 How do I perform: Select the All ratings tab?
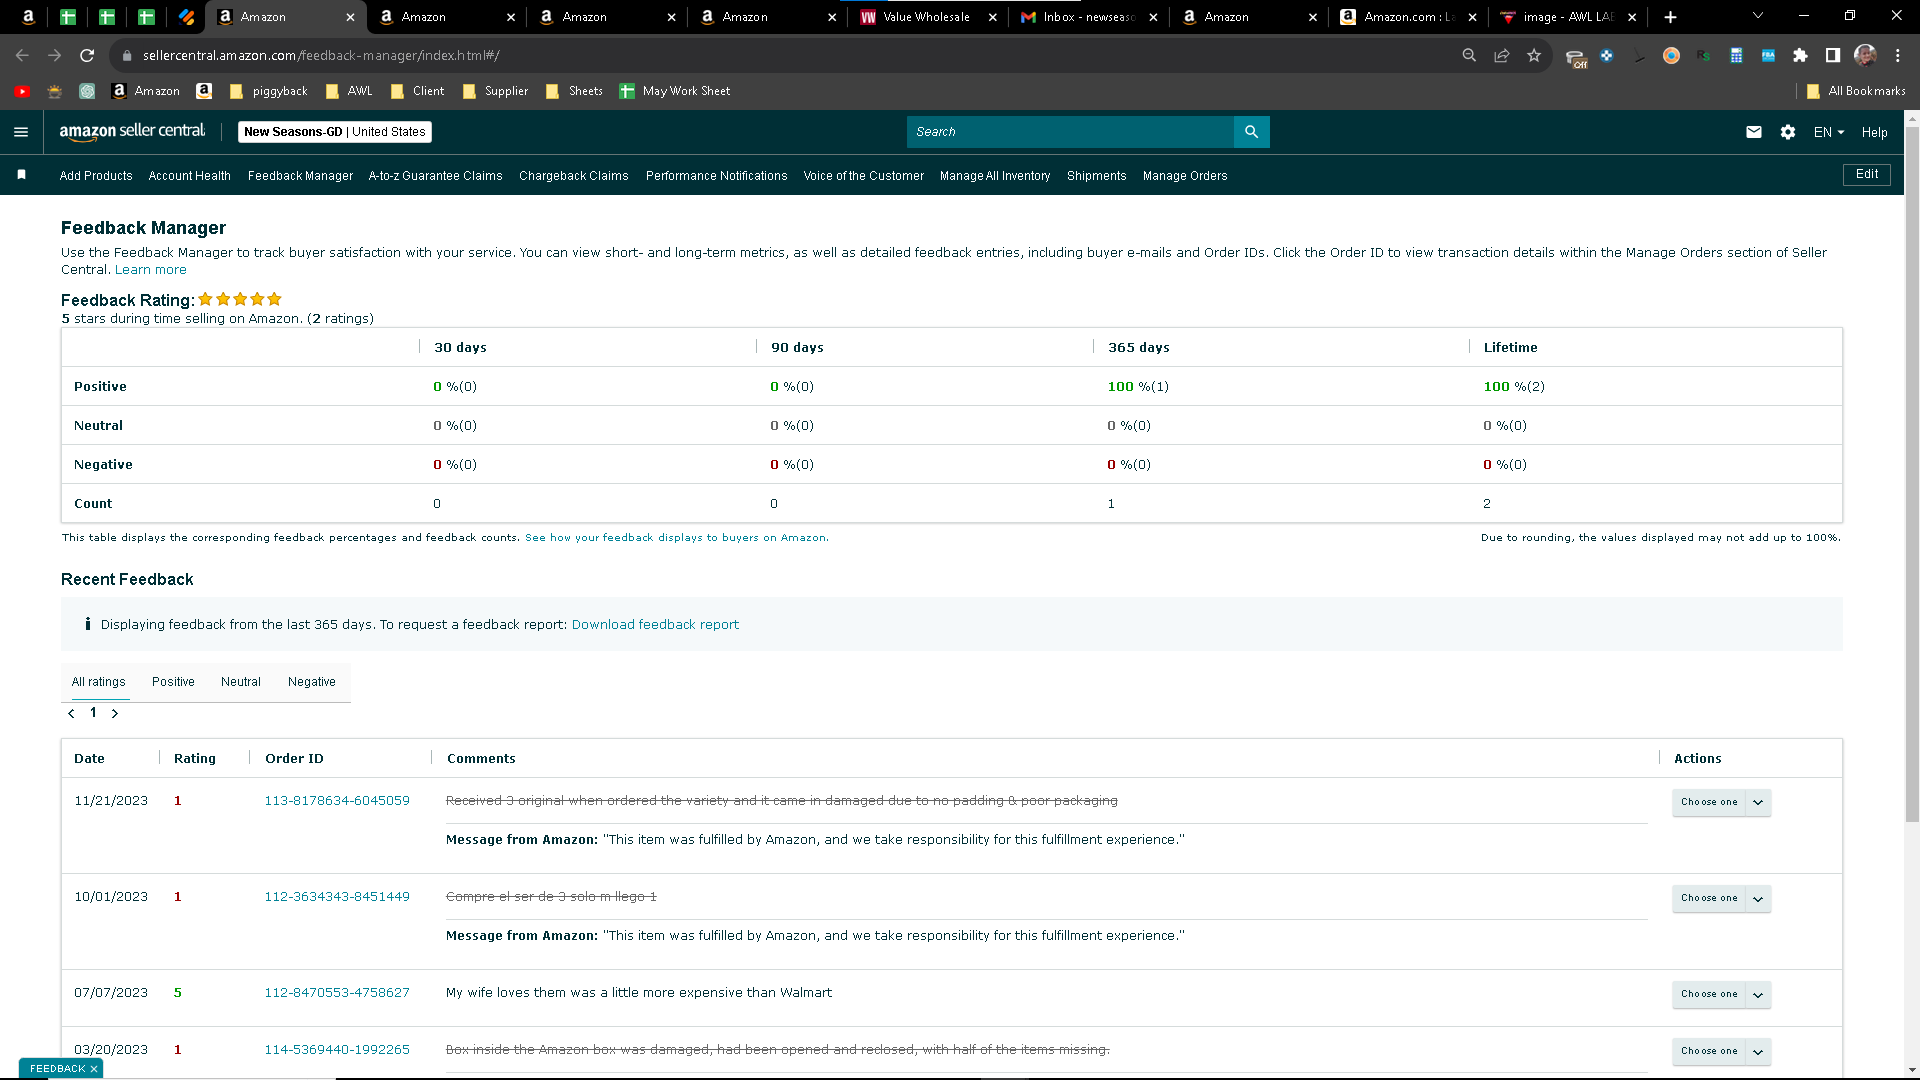point(99,682)
